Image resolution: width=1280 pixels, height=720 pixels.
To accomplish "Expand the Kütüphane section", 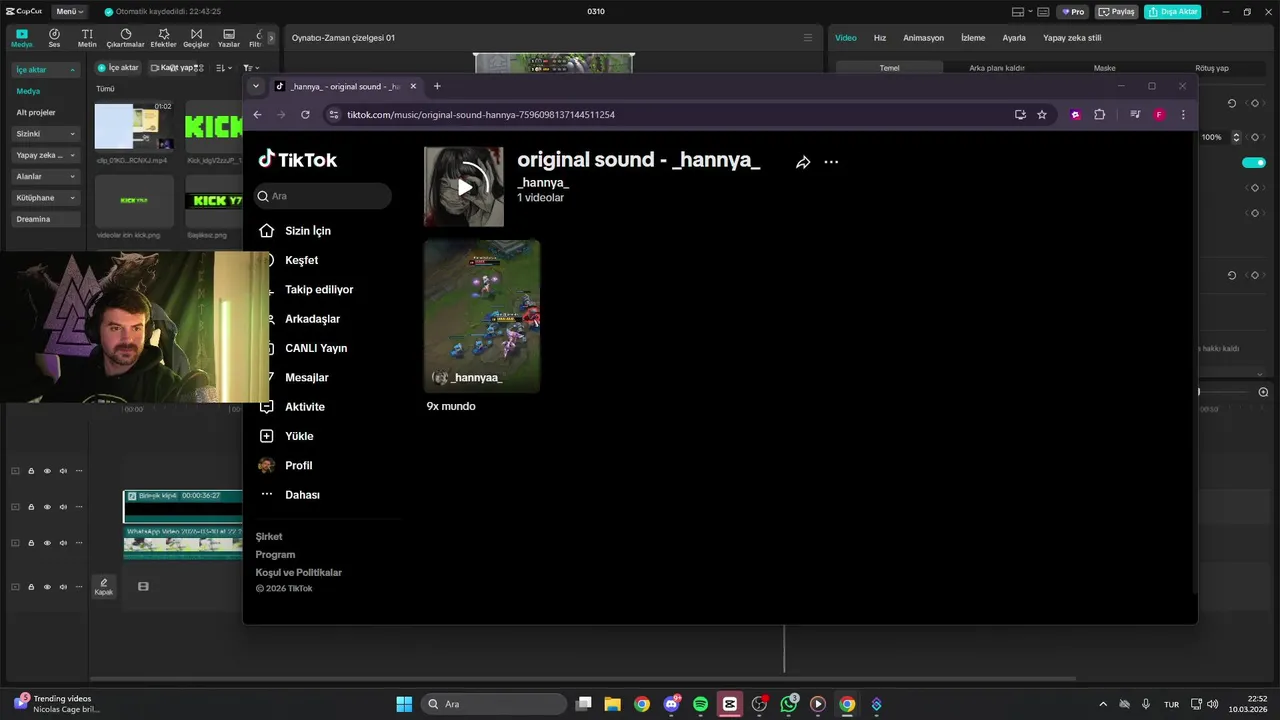I will (45, 198).
